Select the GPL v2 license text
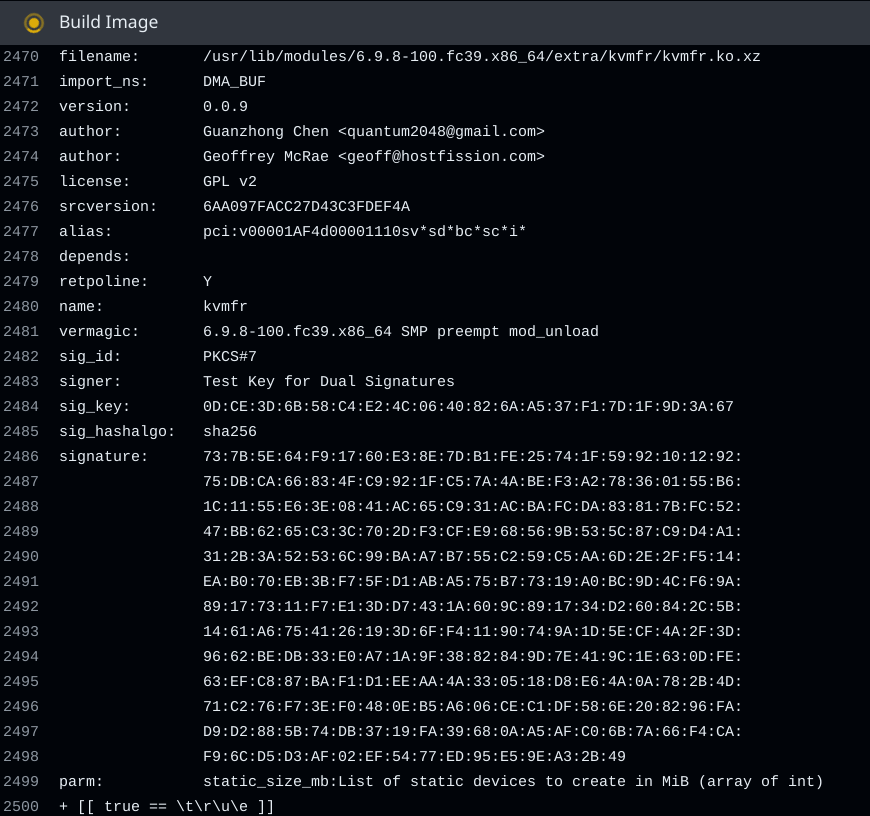 pos(230,182)
